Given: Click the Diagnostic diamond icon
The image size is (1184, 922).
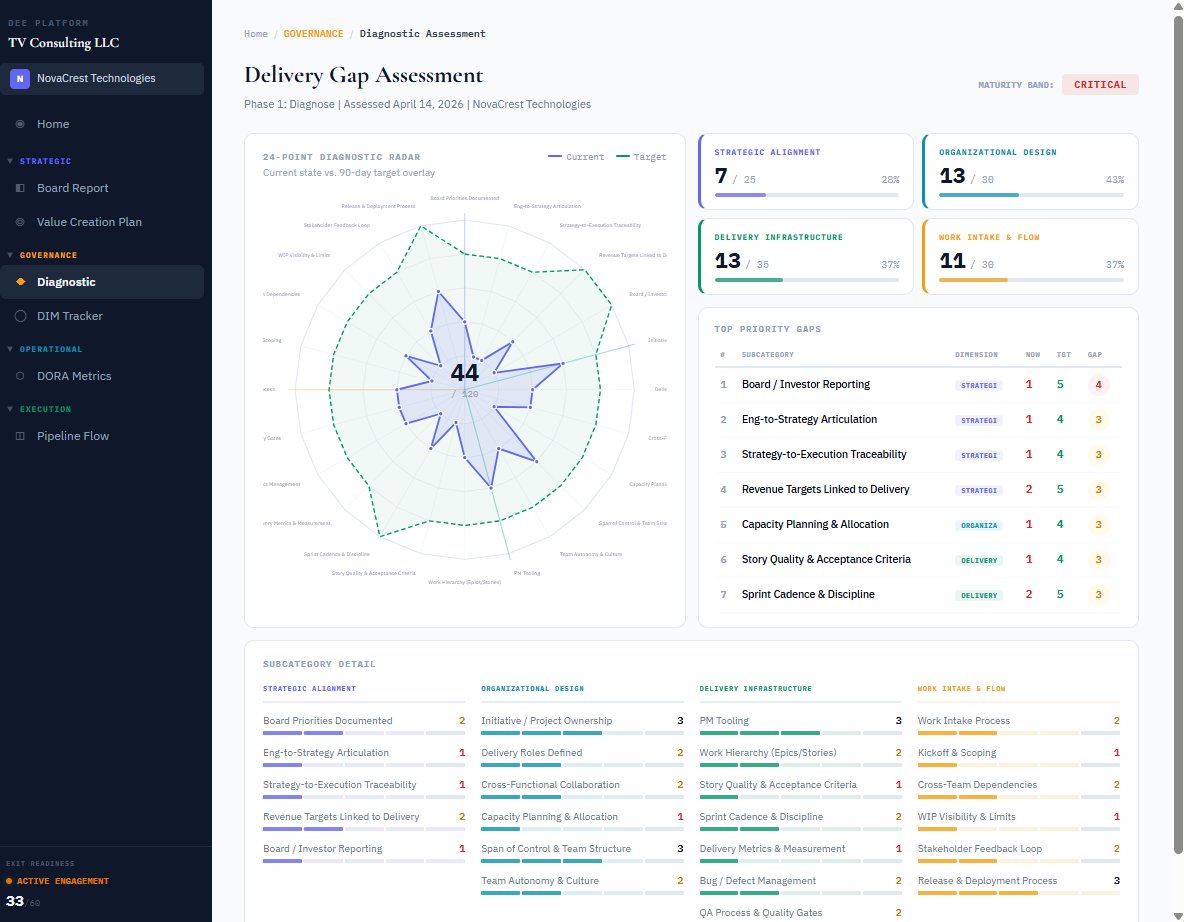Looking at the screenshot, I should point(20,282).
